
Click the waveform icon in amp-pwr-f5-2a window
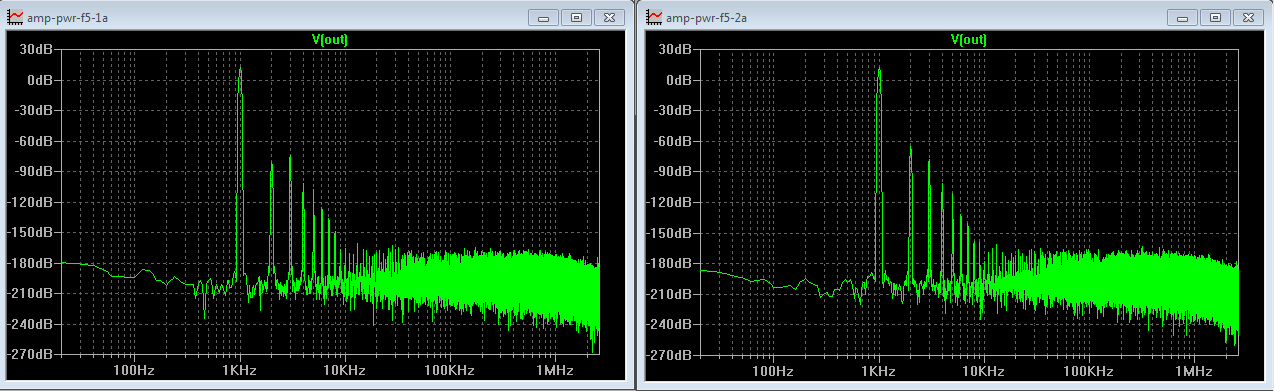(654, 17)
